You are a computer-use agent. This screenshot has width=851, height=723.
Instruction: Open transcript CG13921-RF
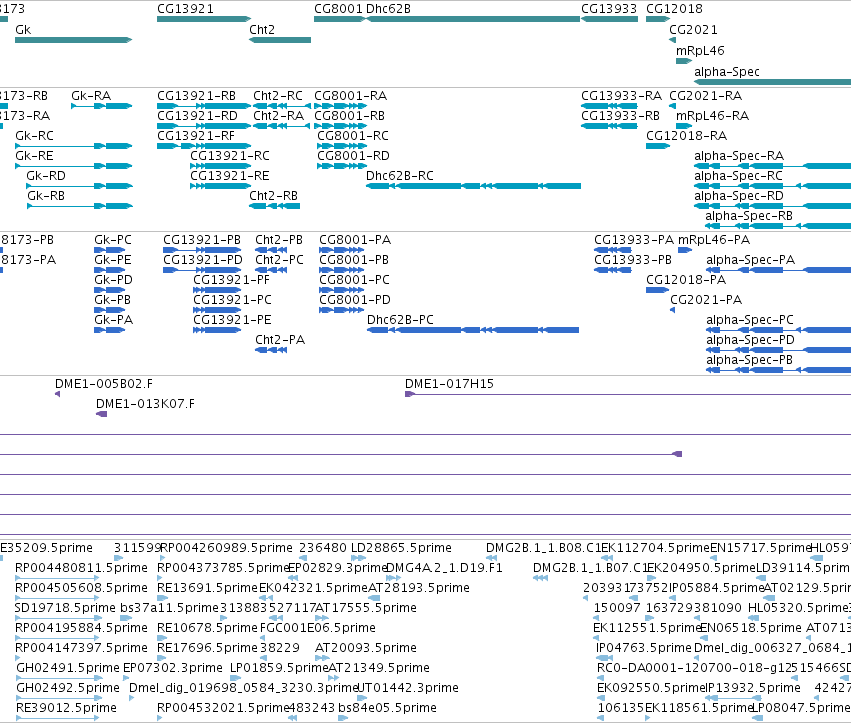(x=204, y=146)
